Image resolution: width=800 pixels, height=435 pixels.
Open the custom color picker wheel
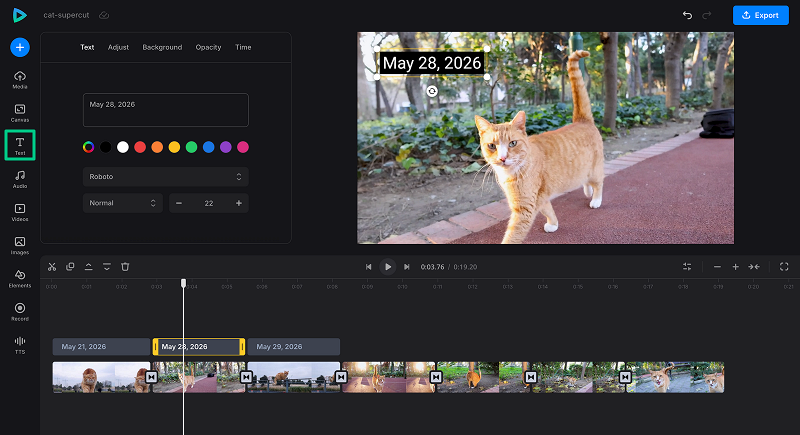point(88,147)
